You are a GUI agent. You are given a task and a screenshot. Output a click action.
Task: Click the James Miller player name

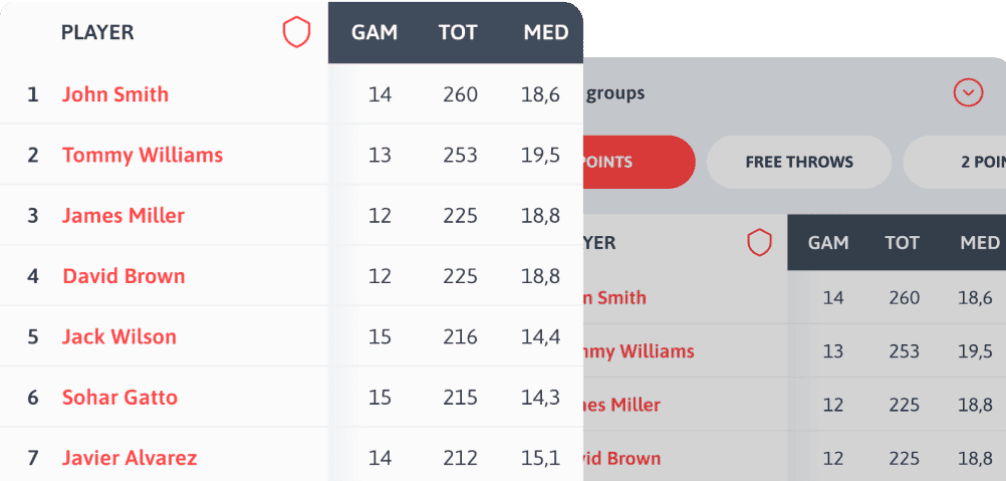pos(123,215)
